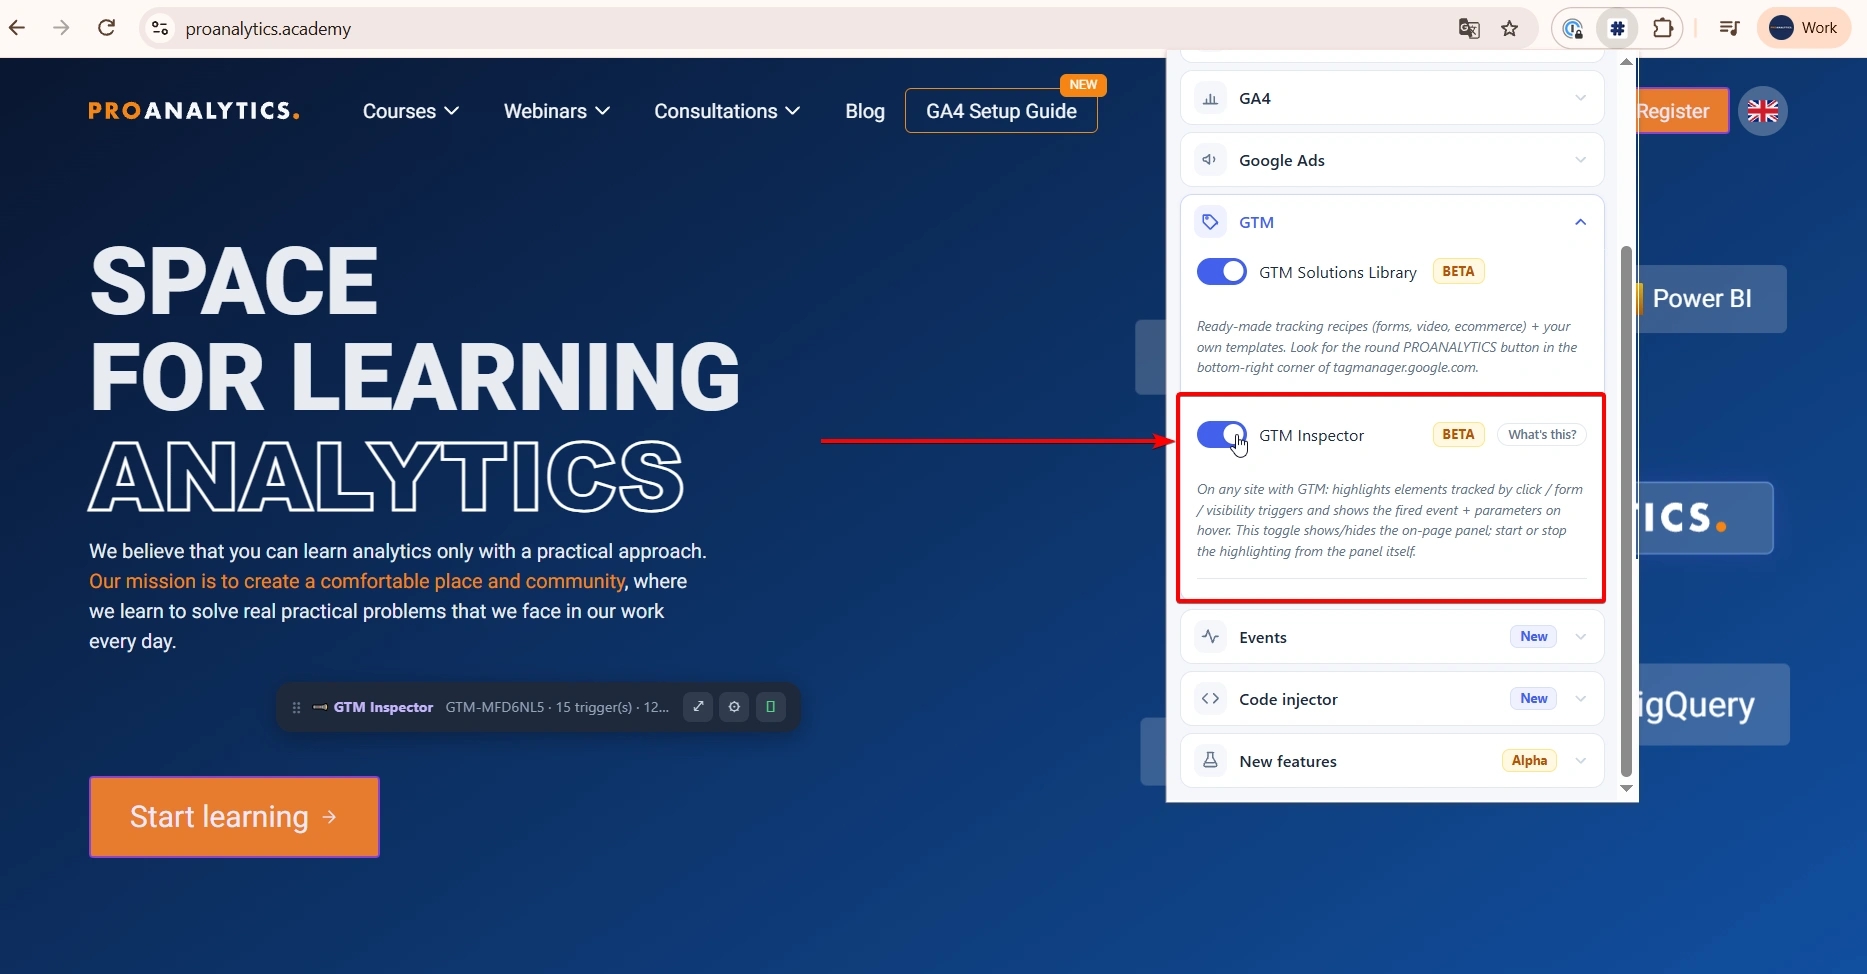Click the expand arrow in GTM Inspector bar
This screenshot has height=974, width=1867.
click(x=698, y=707)
